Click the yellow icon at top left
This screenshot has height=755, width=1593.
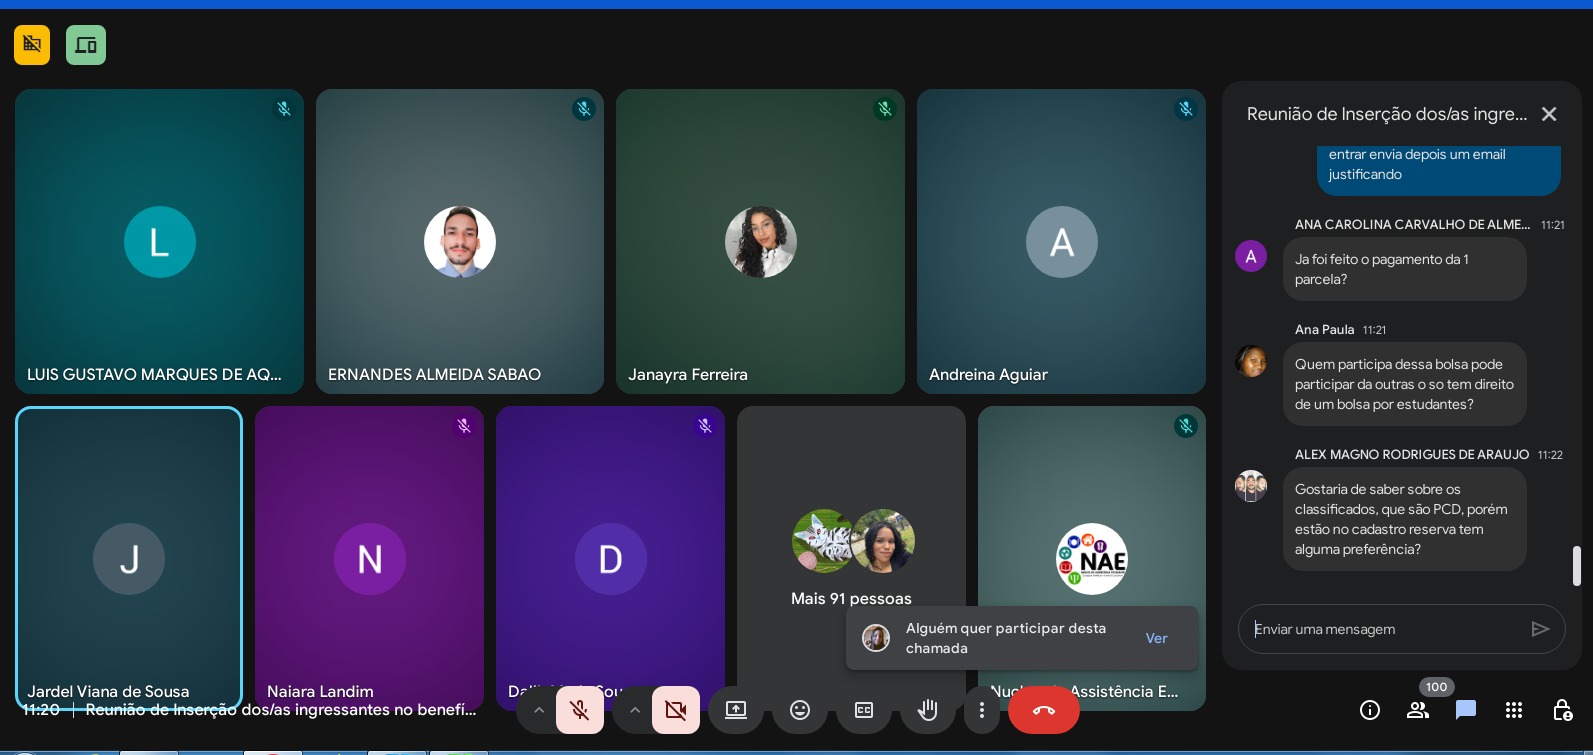click(32, 45)
